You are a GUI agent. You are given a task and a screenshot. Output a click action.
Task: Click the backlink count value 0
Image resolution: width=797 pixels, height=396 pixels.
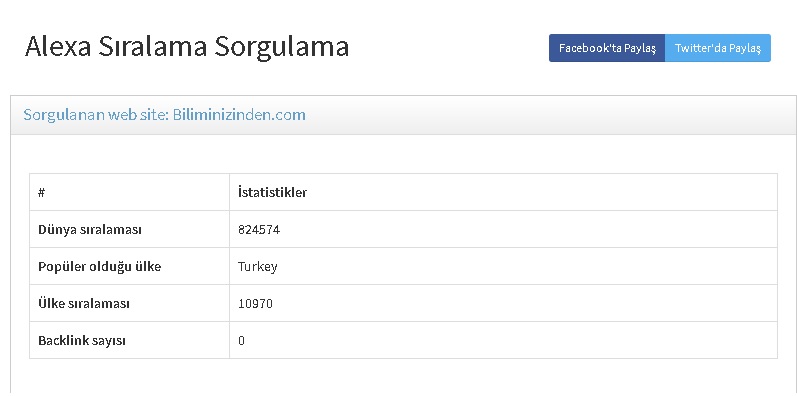(x=241, y=341)
